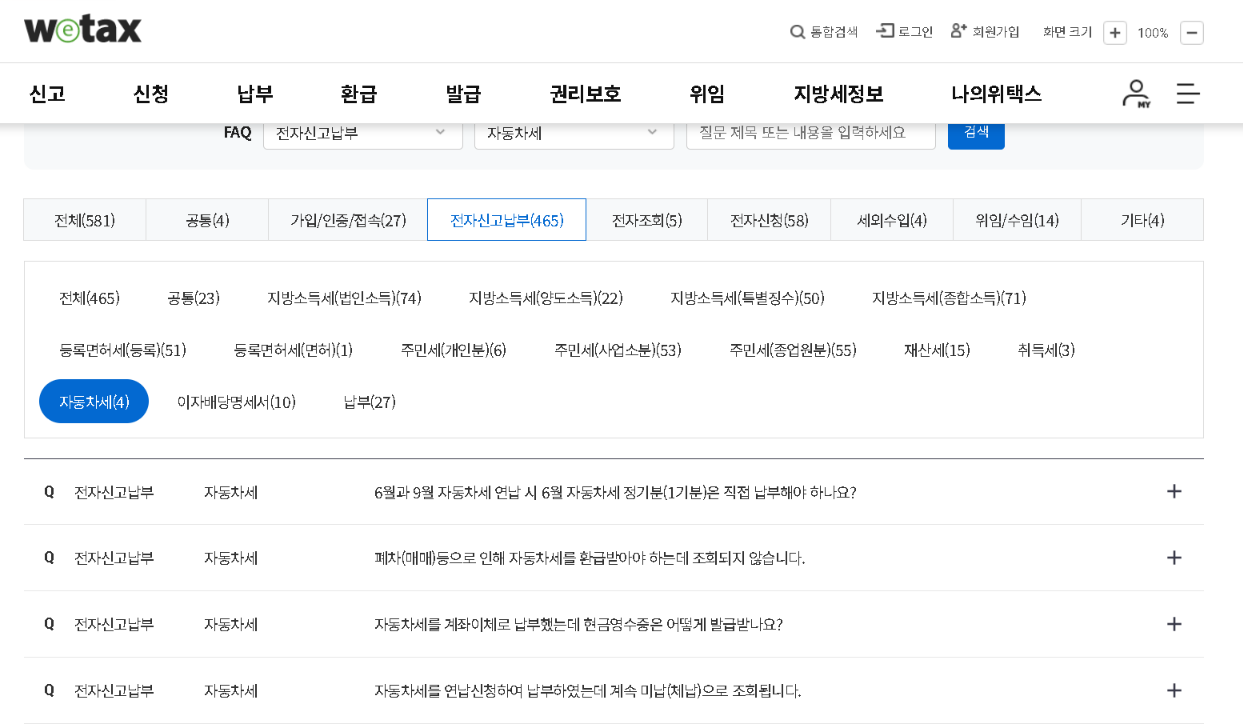
Task: Switch to 공통(4) tab
Action: (207, 220)
